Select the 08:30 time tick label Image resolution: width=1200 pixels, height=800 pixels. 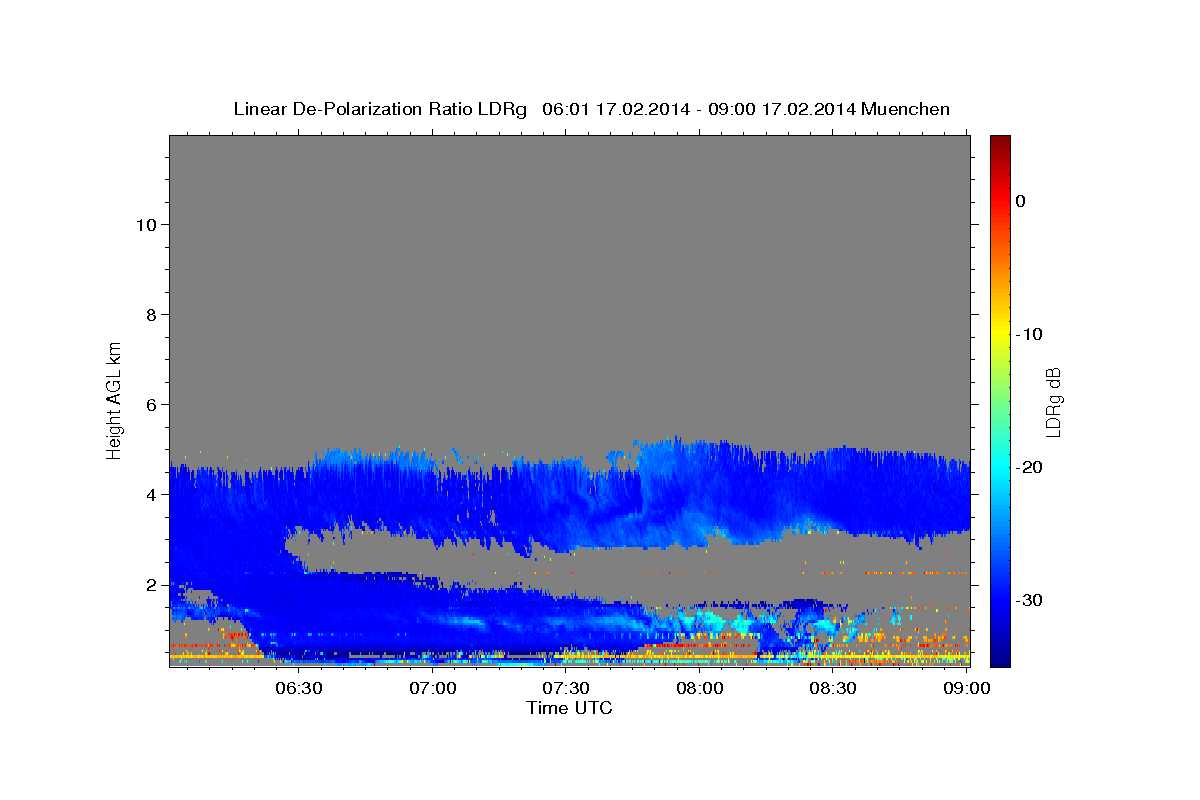pos(833,689)
